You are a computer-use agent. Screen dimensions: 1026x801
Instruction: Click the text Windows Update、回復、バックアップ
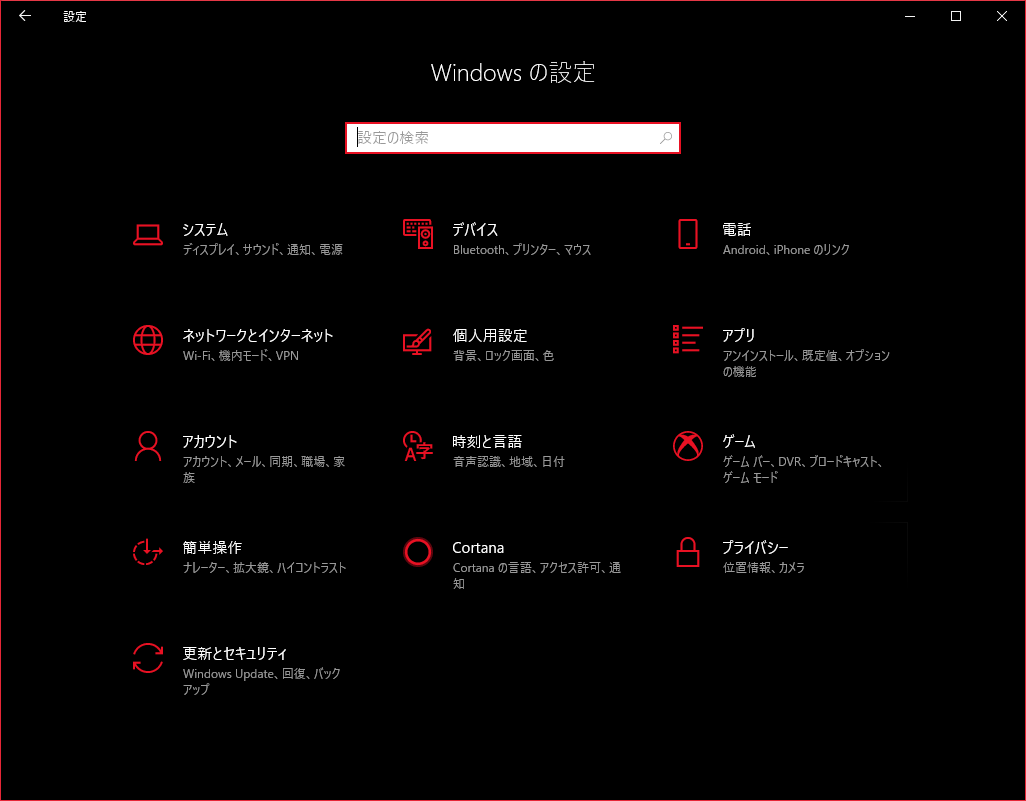262,682
